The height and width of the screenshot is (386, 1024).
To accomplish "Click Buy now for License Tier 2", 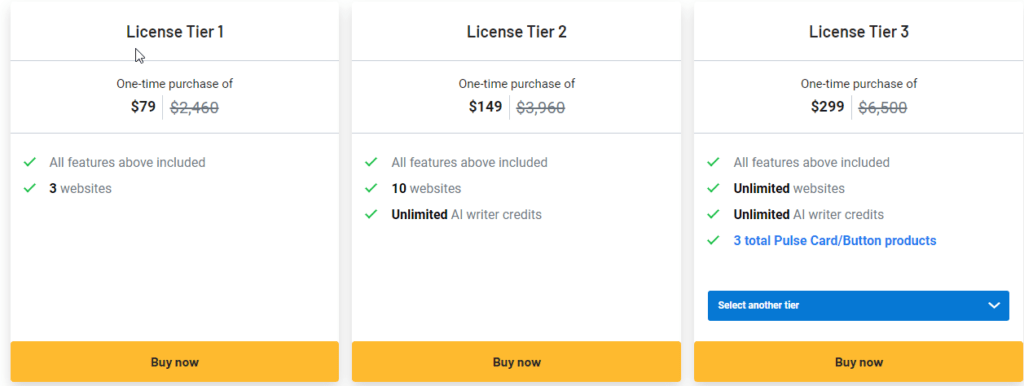I will 517,362.
